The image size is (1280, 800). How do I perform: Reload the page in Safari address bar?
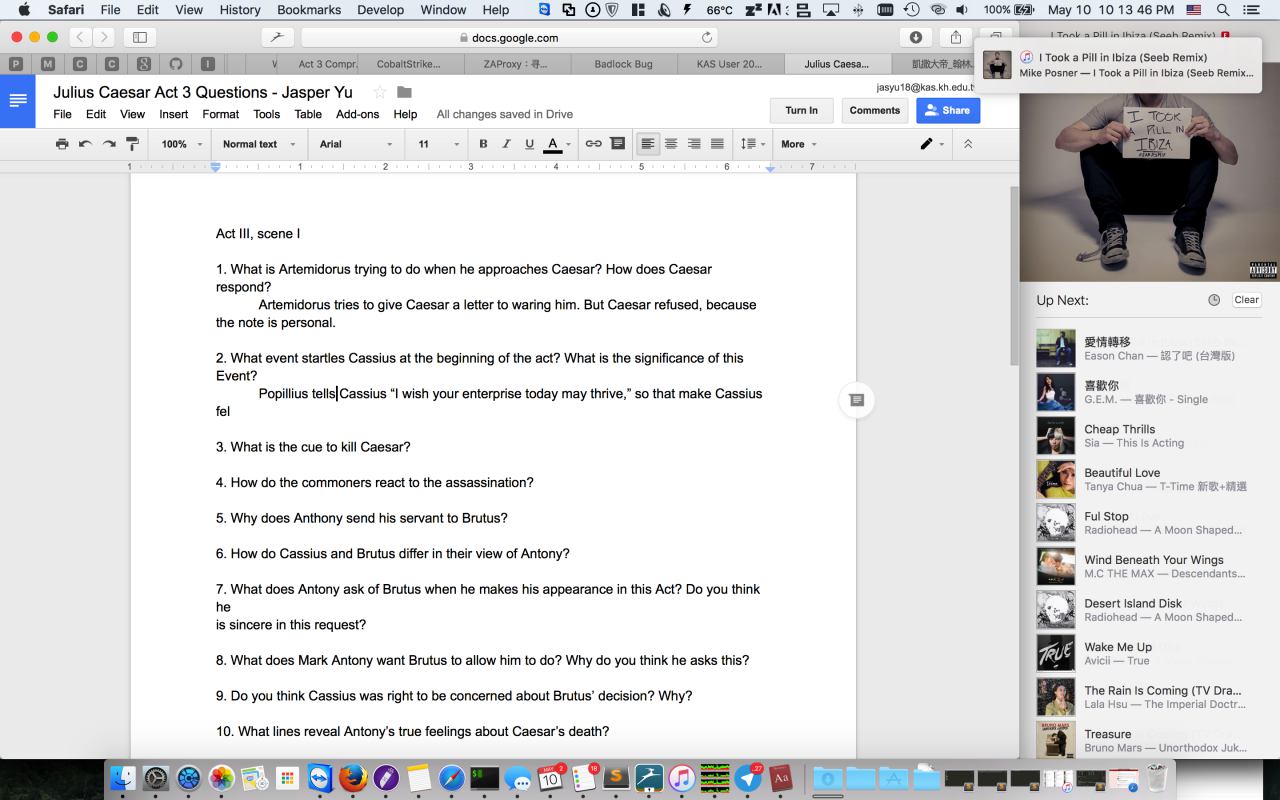coord(707,38)
